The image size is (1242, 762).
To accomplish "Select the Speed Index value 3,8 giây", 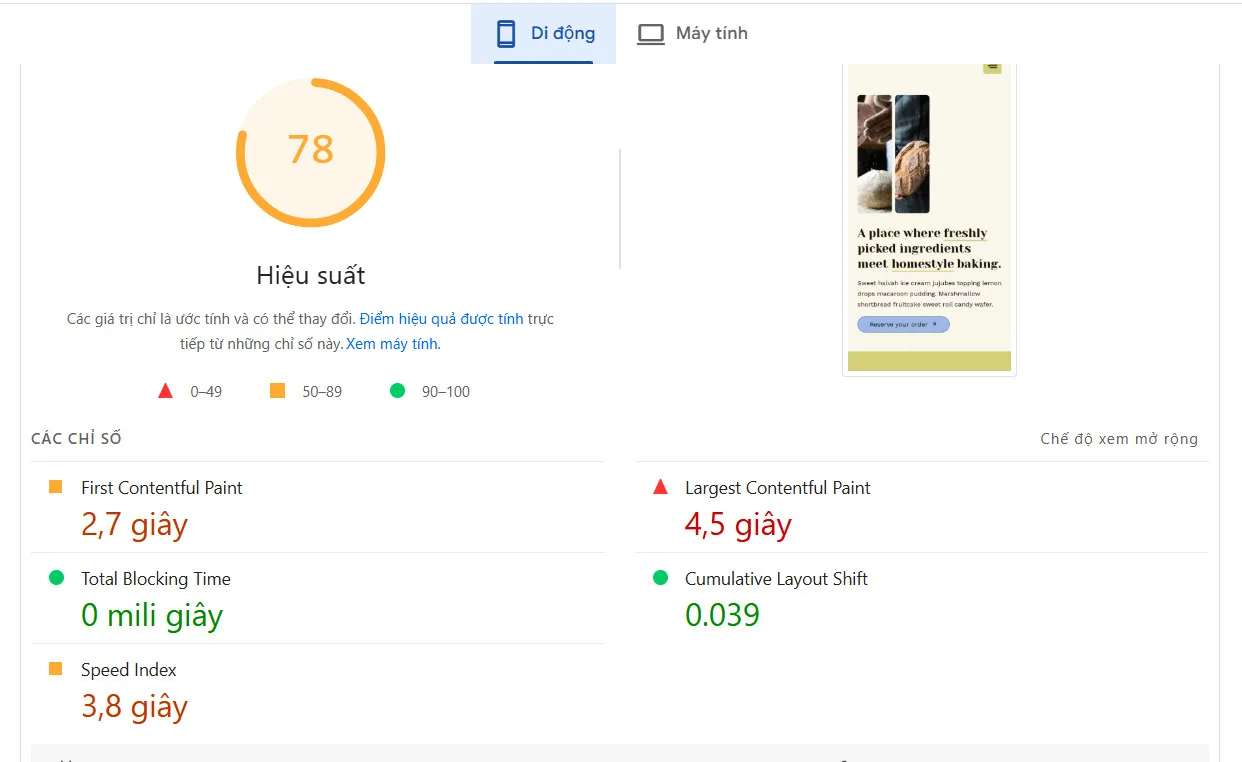I will click(x=134, y=706).
